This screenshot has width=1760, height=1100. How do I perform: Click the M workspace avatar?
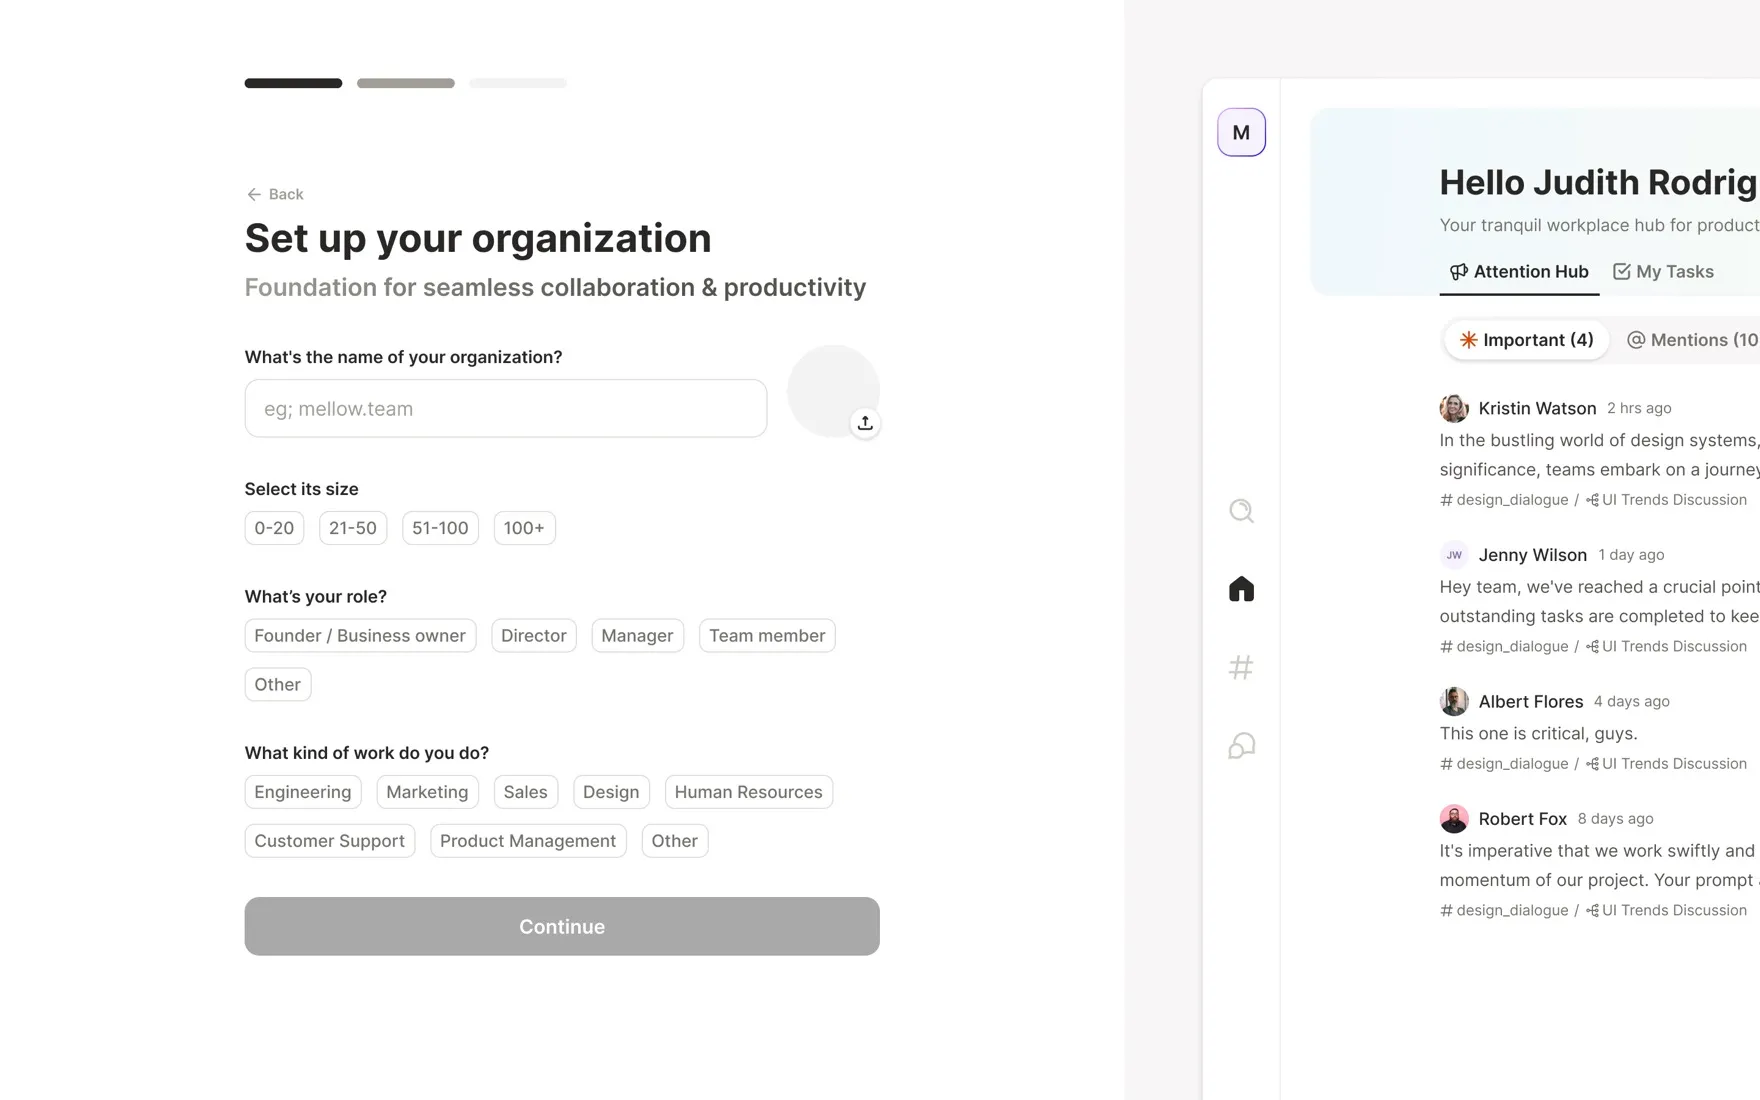coord(1241,132)
